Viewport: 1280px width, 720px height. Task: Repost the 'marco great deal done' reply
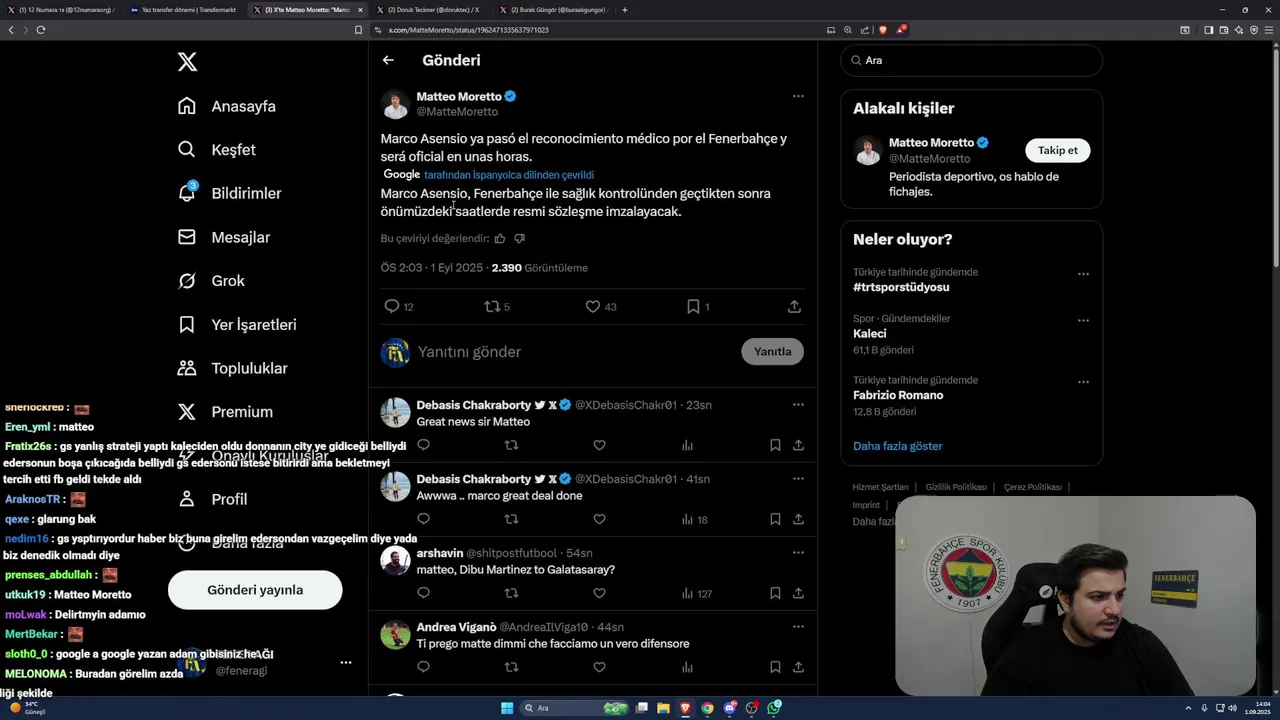click(x=511, y=519)
